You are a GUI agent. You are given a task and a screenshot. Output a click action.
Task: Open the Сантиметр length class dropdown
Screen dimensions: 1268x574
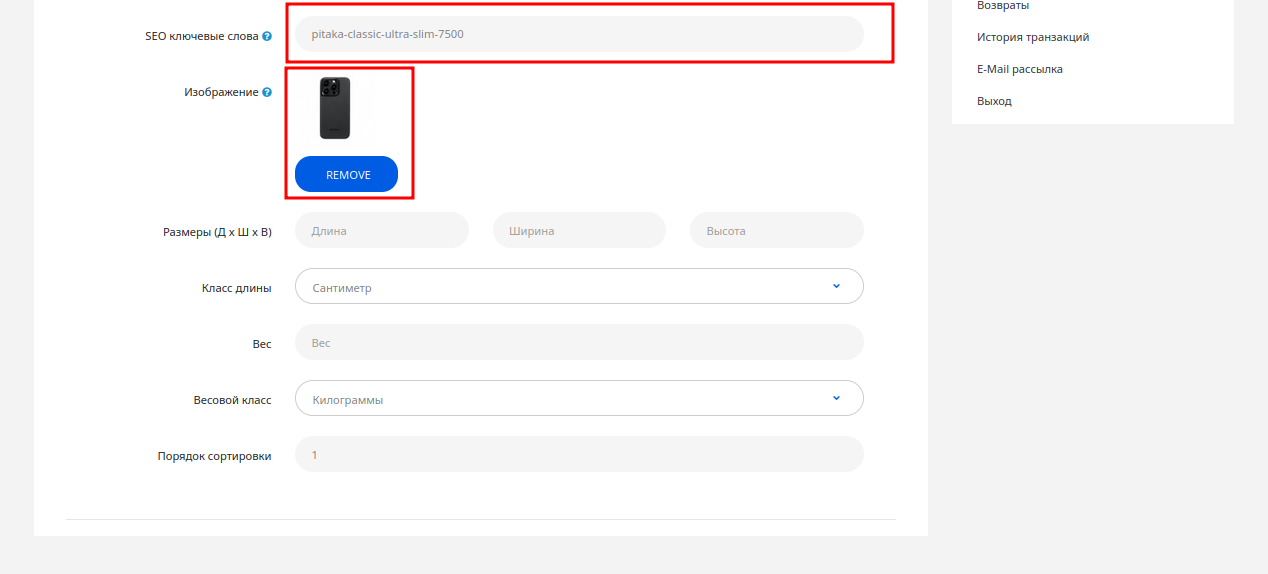[x=578, y=287]
